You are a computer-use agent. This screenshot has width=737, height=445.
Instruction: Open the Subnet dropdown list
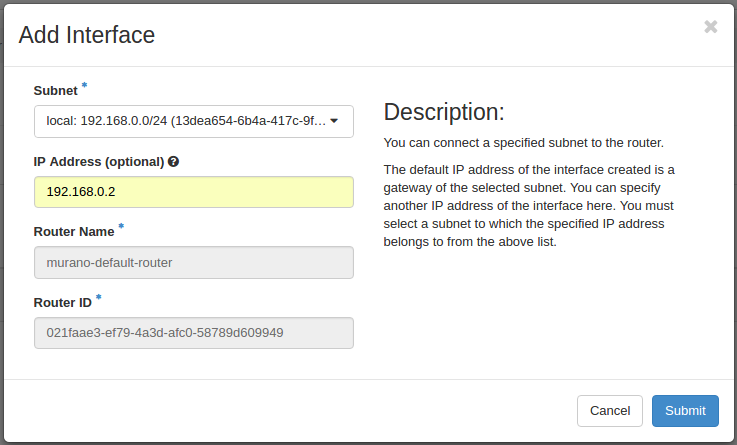(x=185, y=121)
